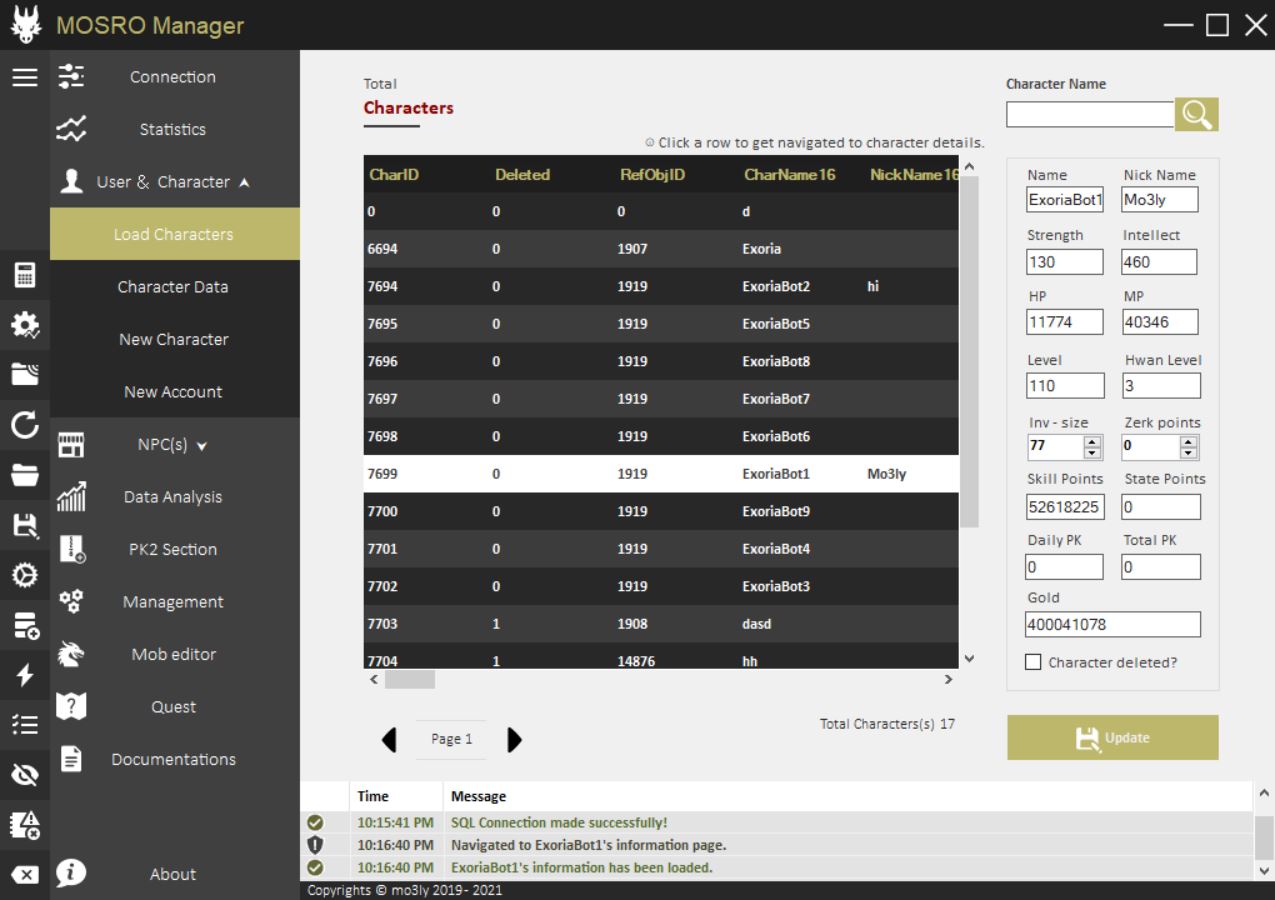This screenshot has height=900, width=1275.
Task: Go to next page arrow
Action: (x=514, y=739)
